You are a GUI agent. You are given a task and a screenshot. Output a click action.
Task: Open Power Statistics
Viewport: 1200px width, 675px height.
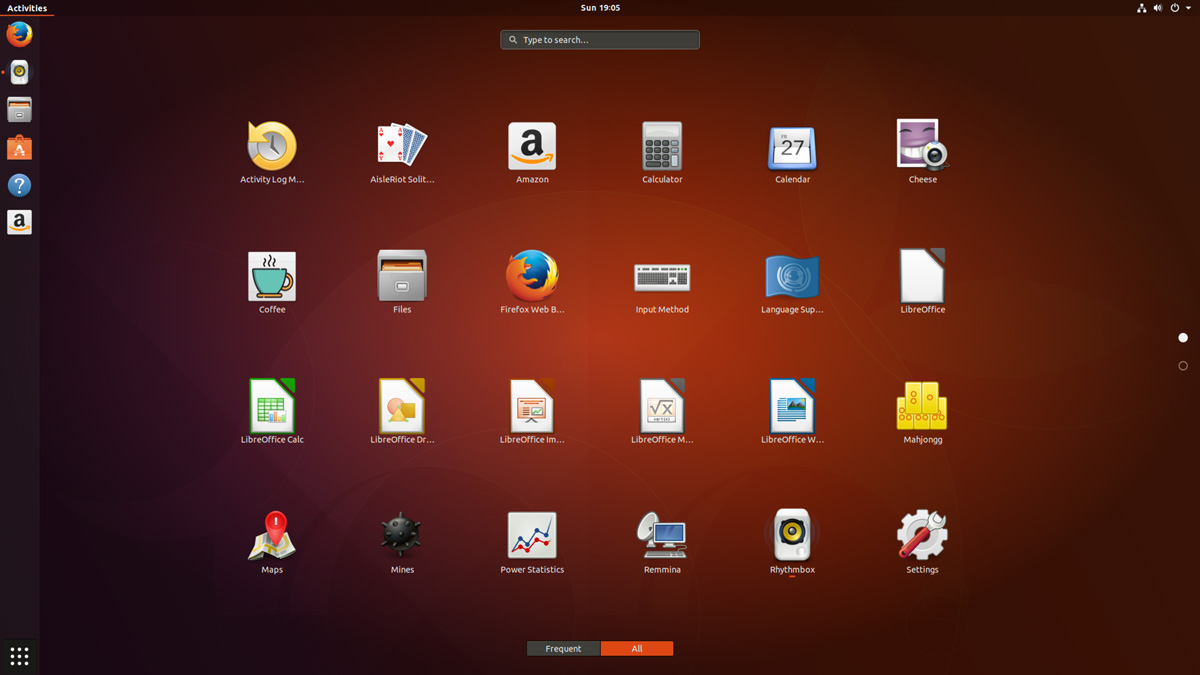532,542
